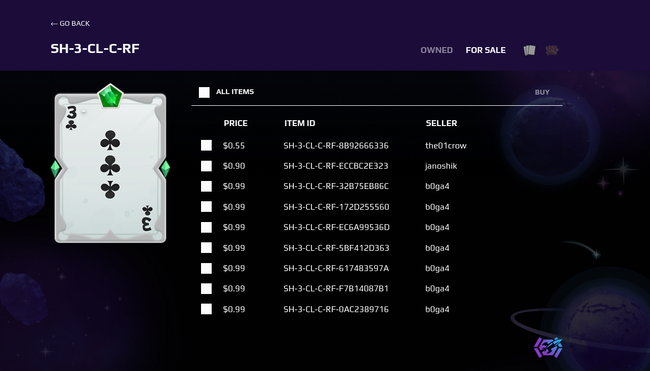Click the $0.55 price value

pyautogui.click(x=234, y=145)
